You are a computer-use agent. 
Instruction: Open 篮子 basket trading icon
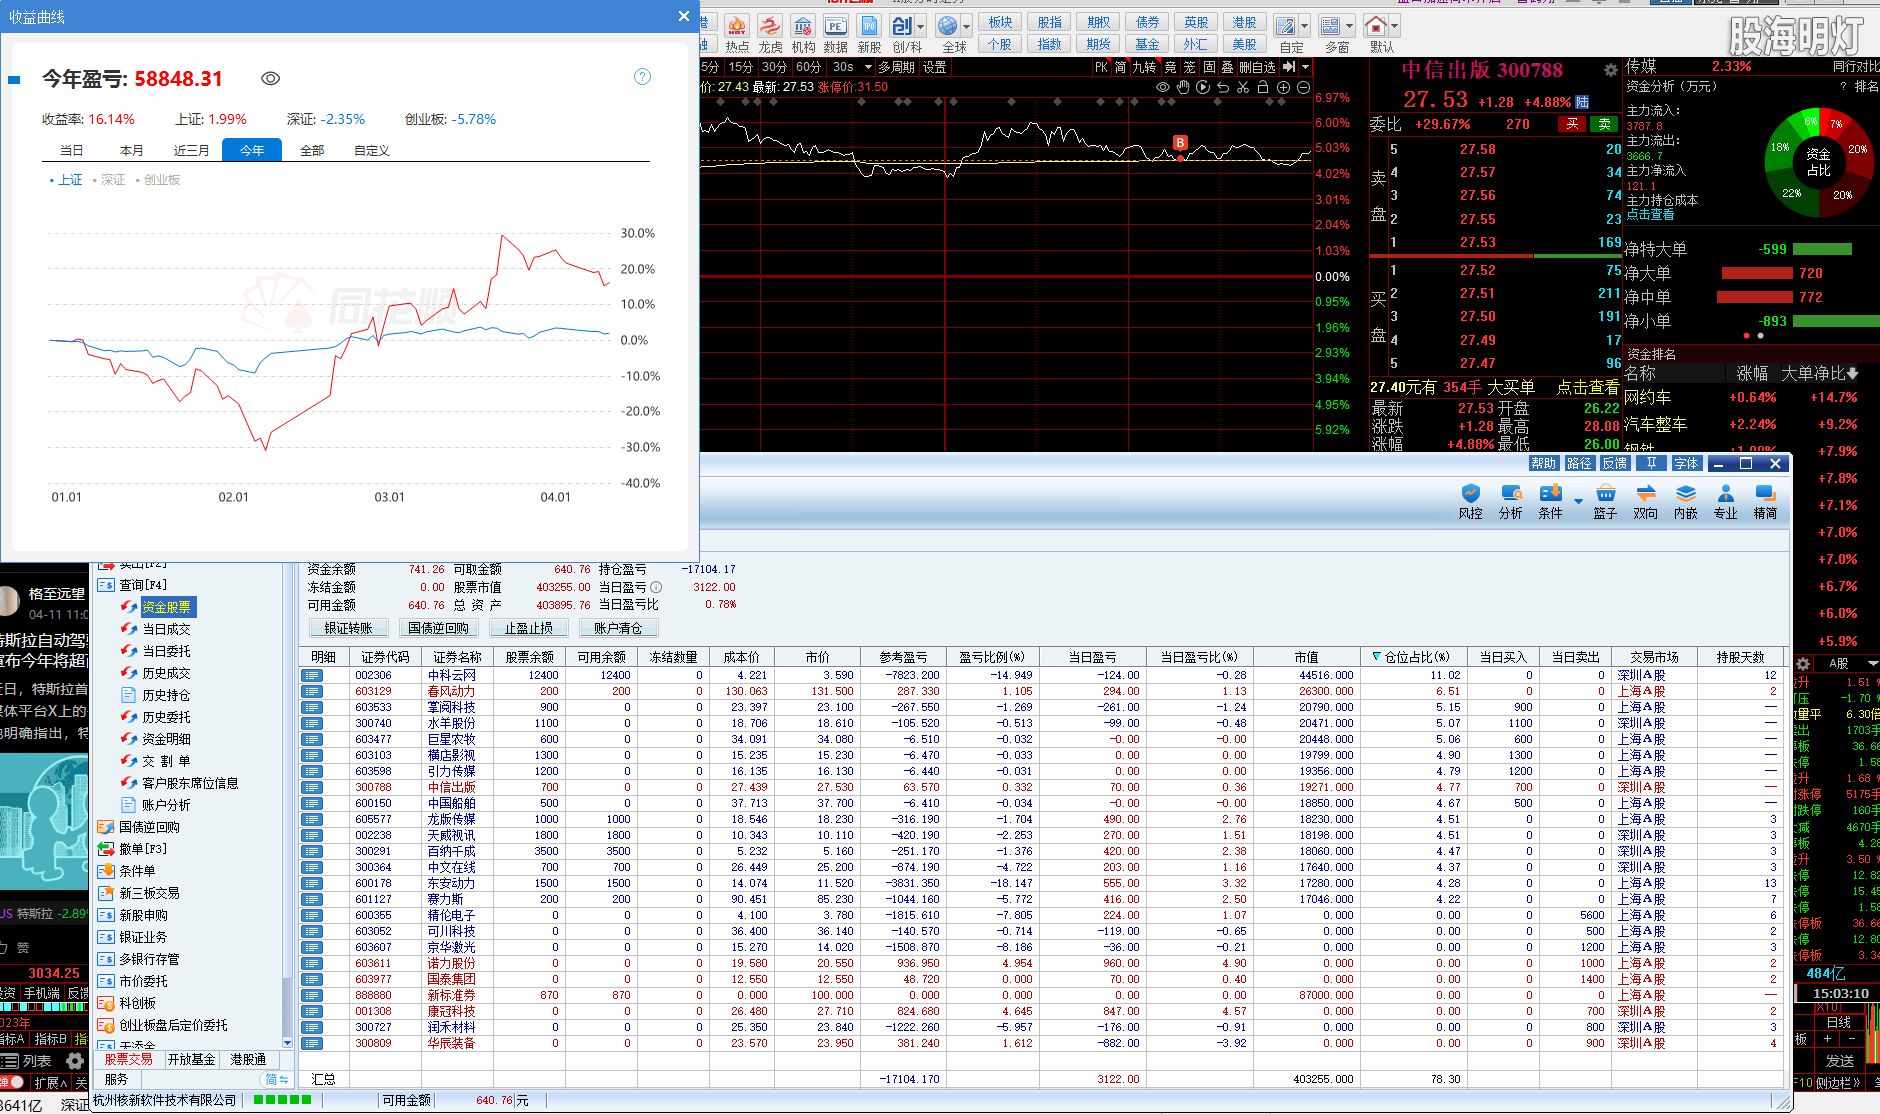point(1605,502)
